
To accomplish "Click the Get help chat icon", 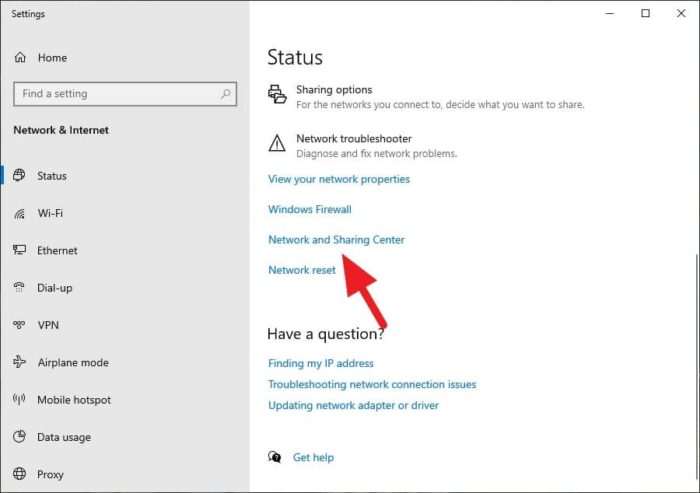I will coord(275,457).
